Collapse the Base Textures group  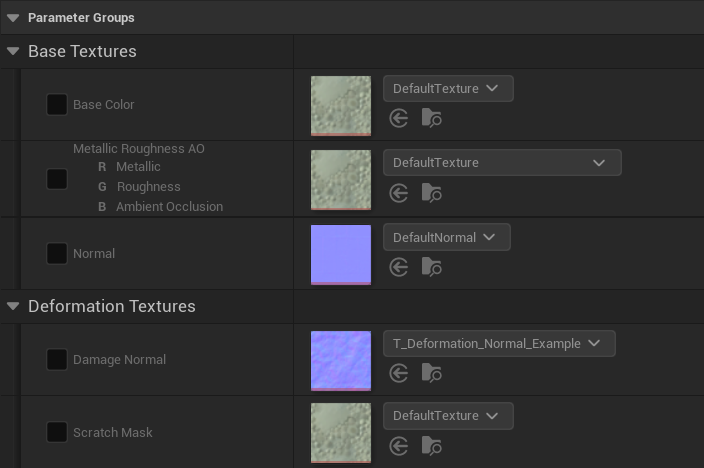pyautogui.click(x=13, y=51)
